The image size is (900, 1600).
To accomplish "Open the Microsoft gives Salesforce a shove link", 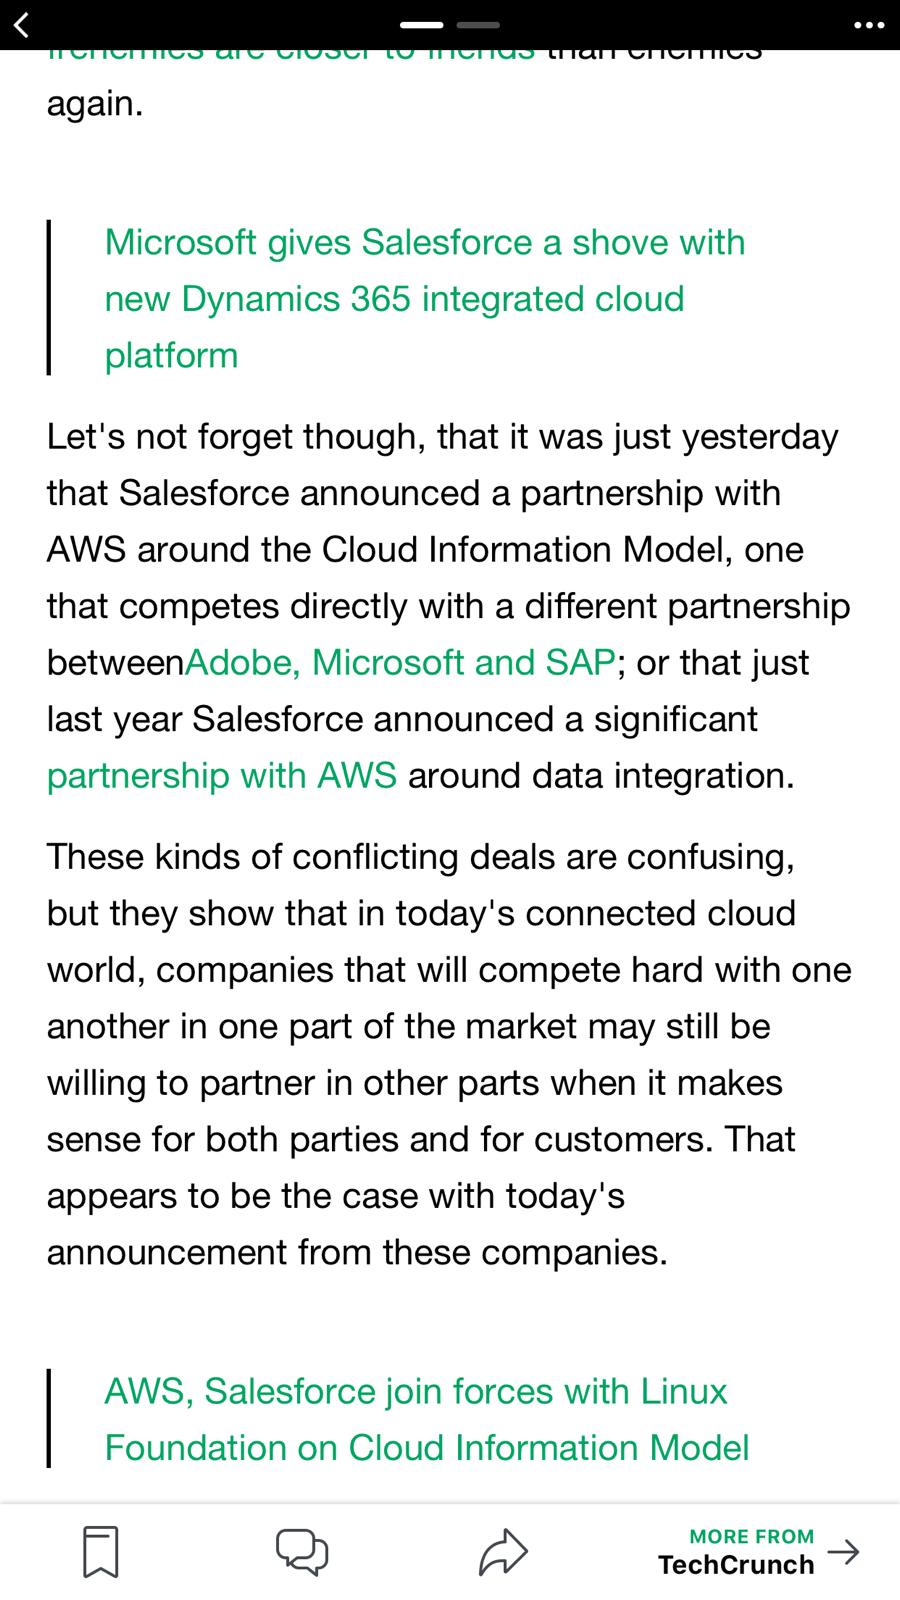I will click(424, 298).
